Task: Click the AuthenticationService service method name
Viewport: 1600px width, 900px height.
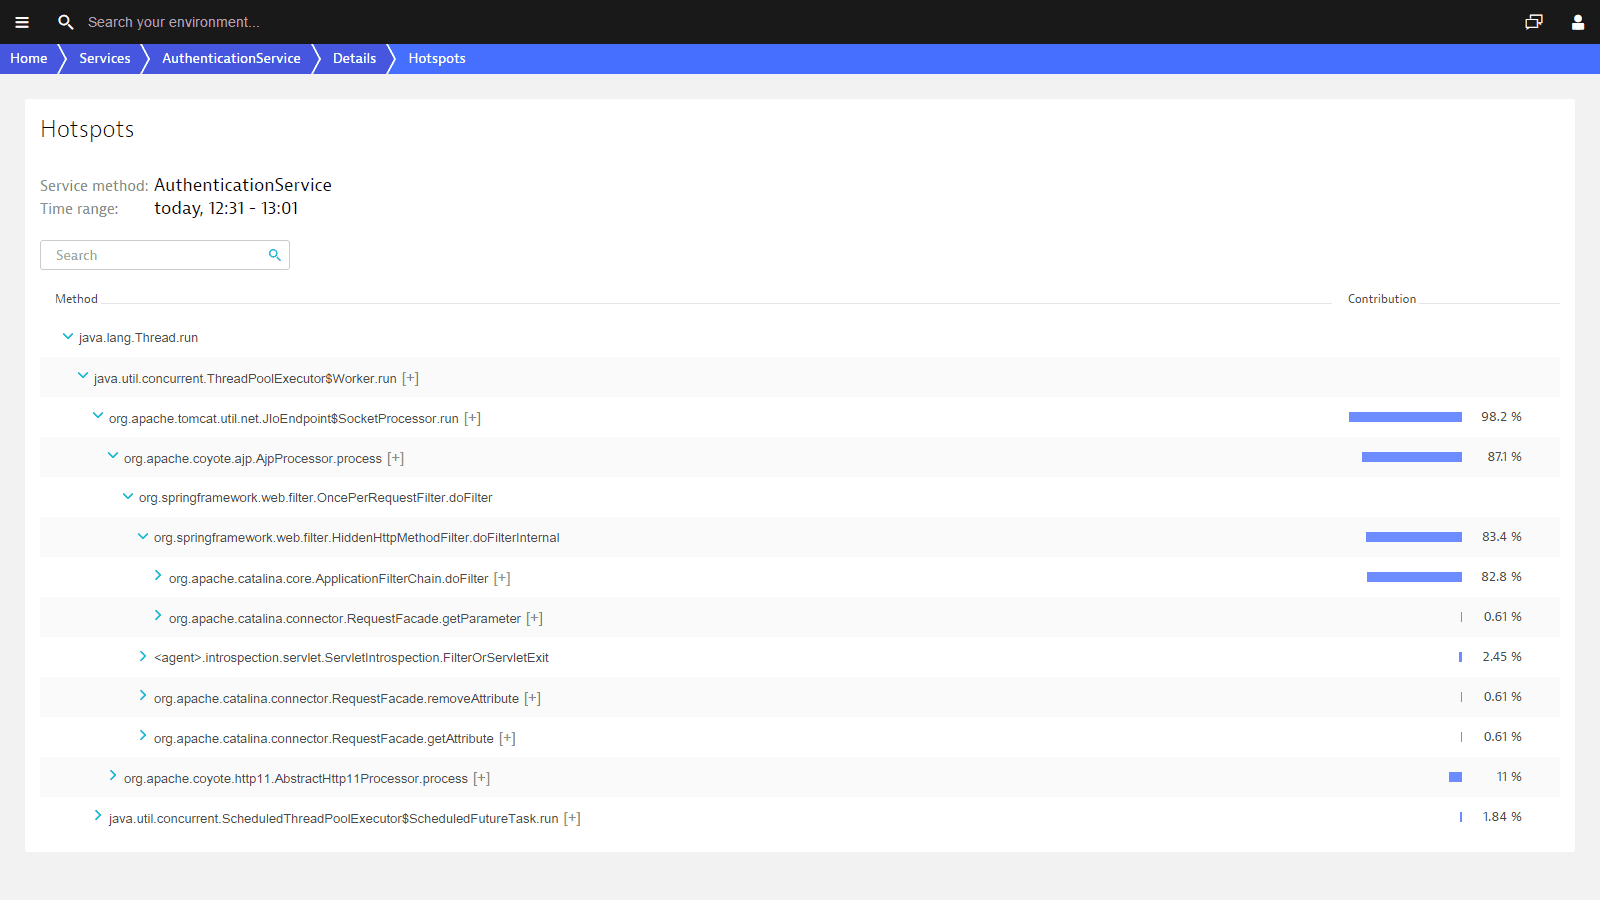Action: point(243,185)
